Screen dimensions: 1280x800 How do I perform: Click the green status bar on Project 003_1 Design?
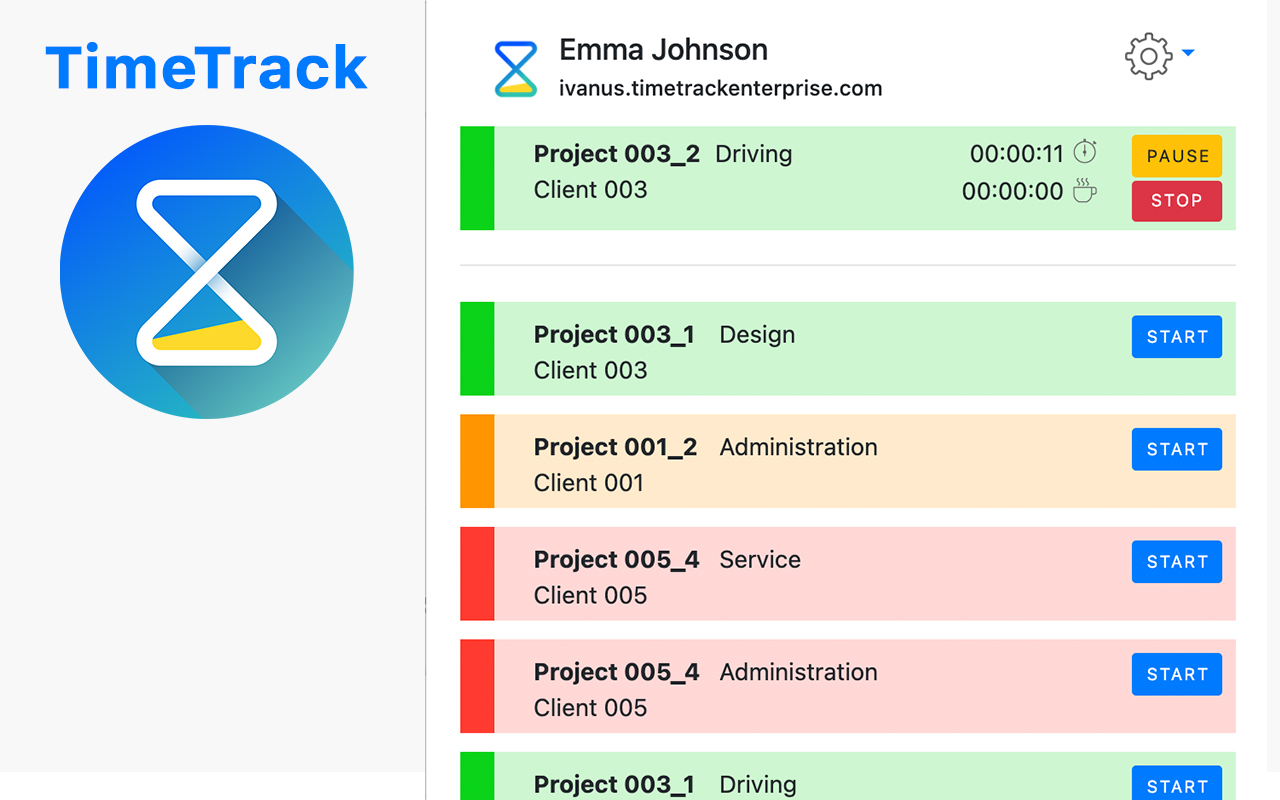click(477, 348)
